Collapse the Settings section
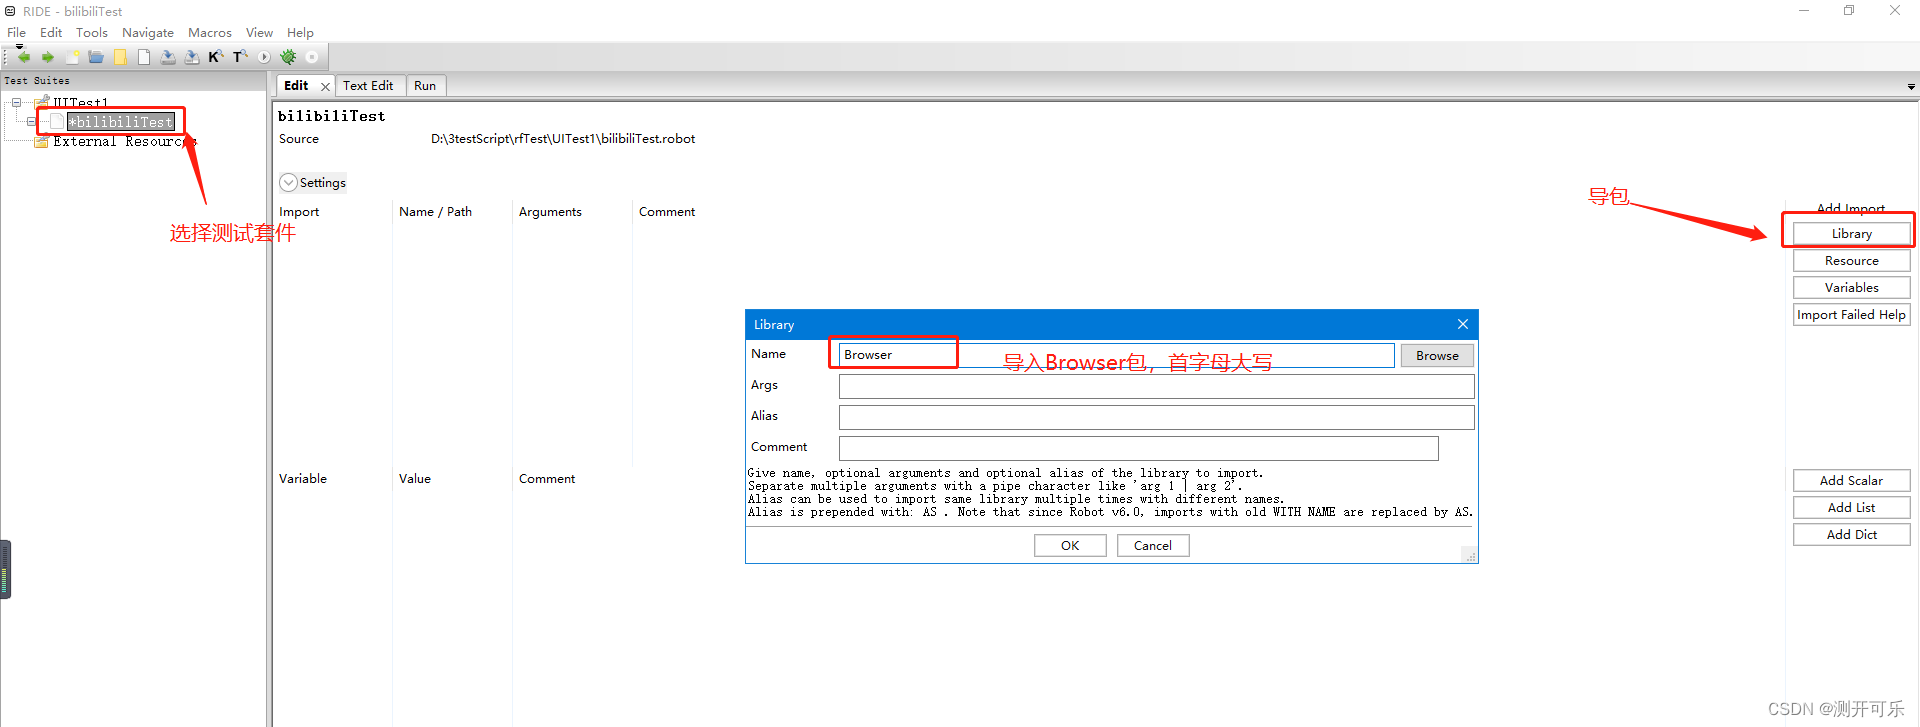1920x727 pixels. tap(288, 182)
